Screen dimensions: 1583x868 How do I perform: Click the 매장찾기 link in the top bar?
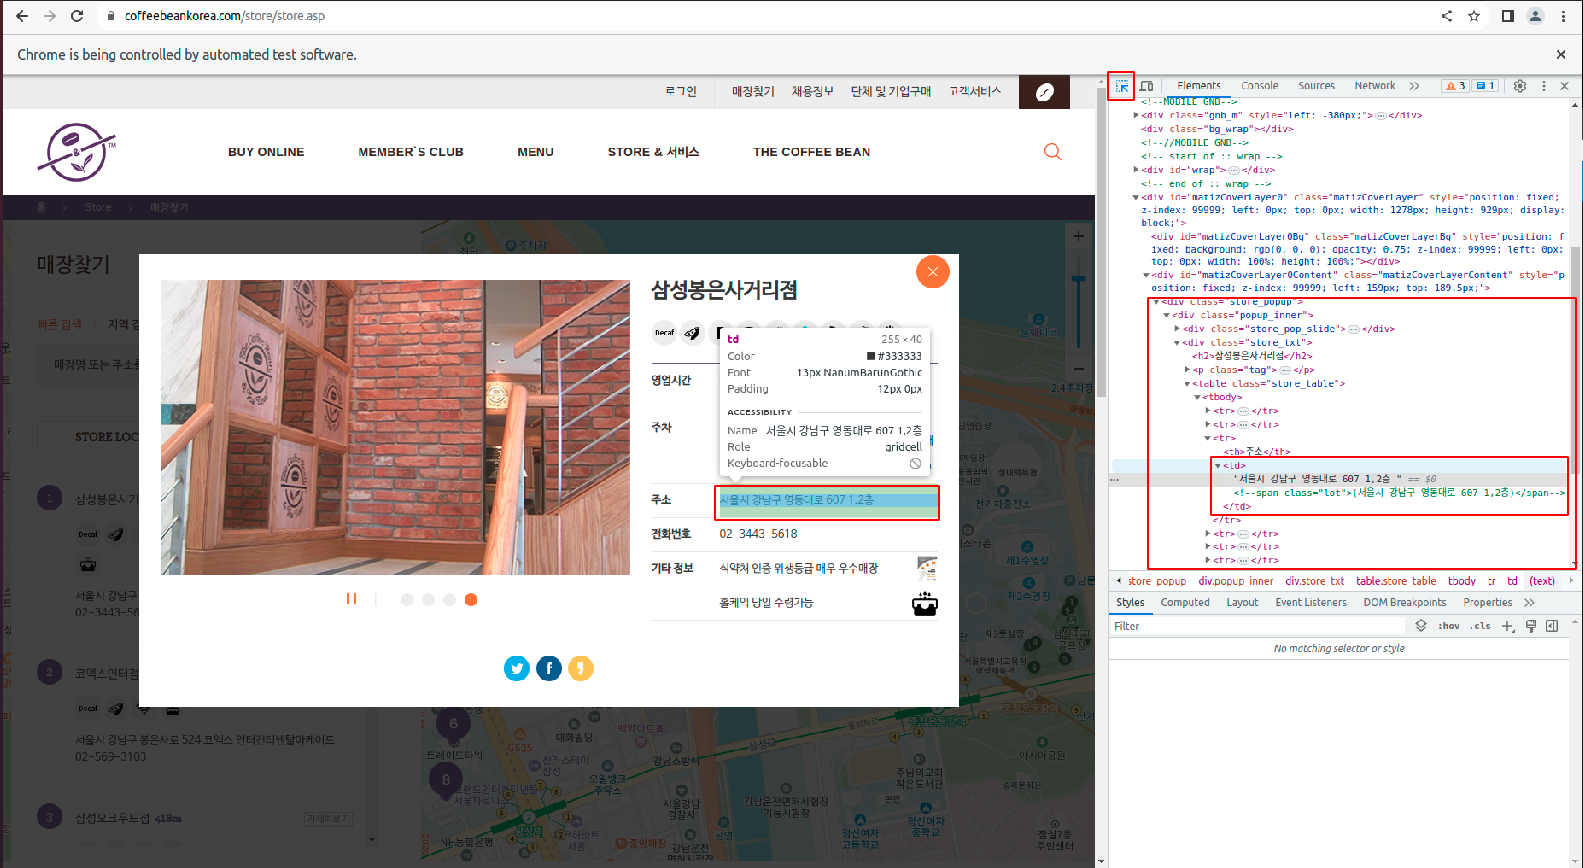[753, 91]
